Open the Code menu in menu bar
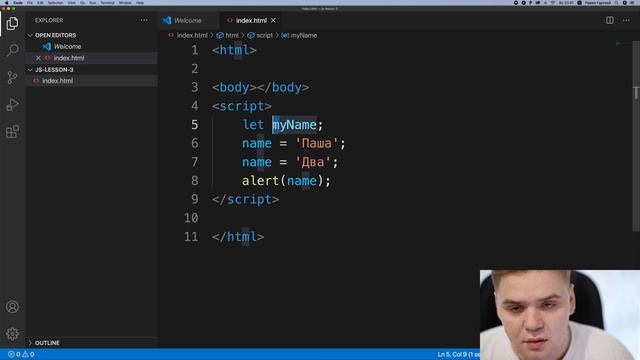 tap(18, 3)
